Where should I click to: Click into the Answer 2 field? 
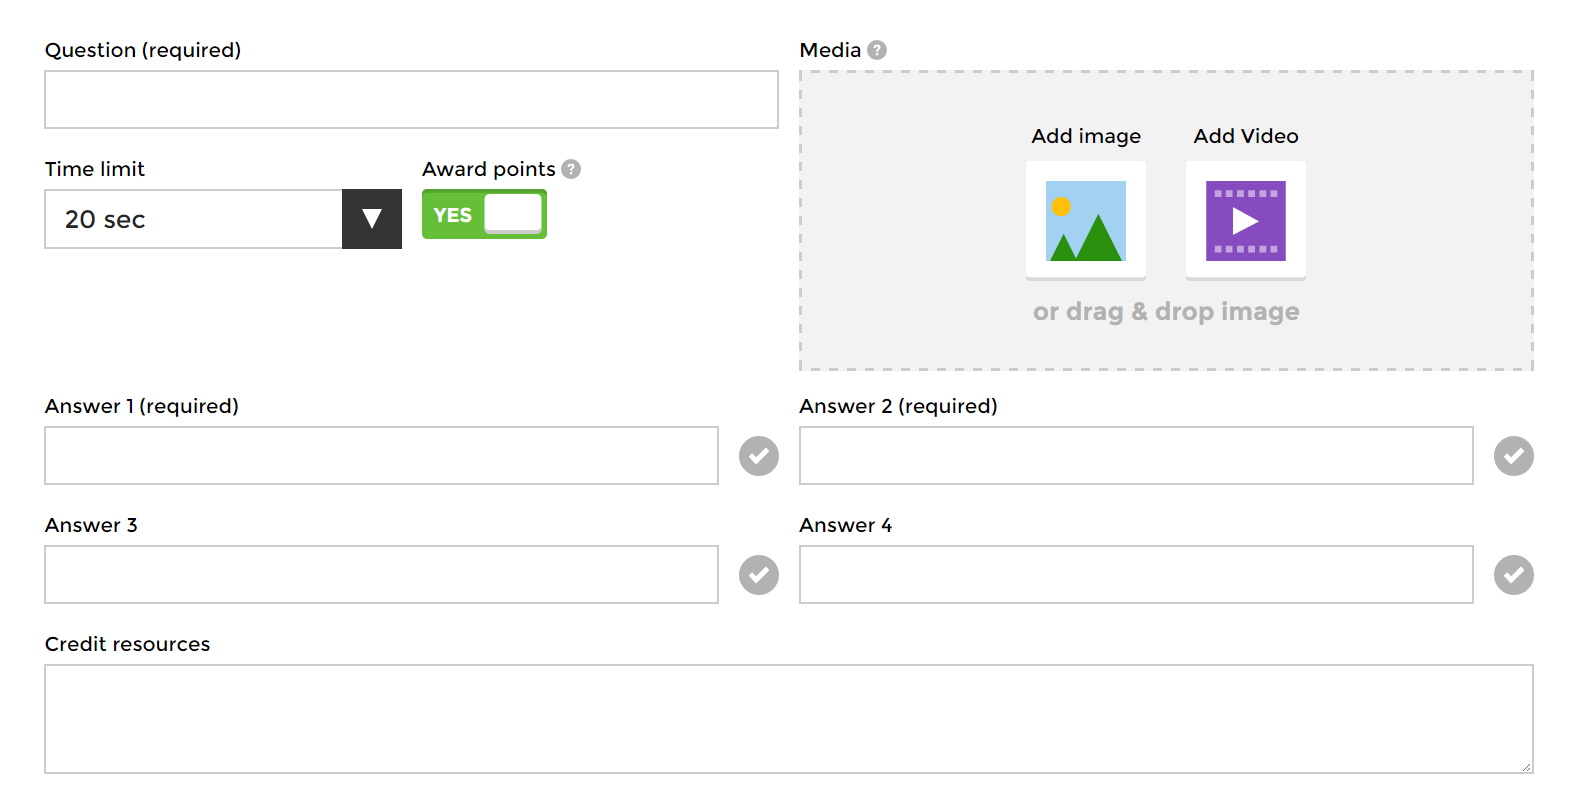[x=1136, y=456]
